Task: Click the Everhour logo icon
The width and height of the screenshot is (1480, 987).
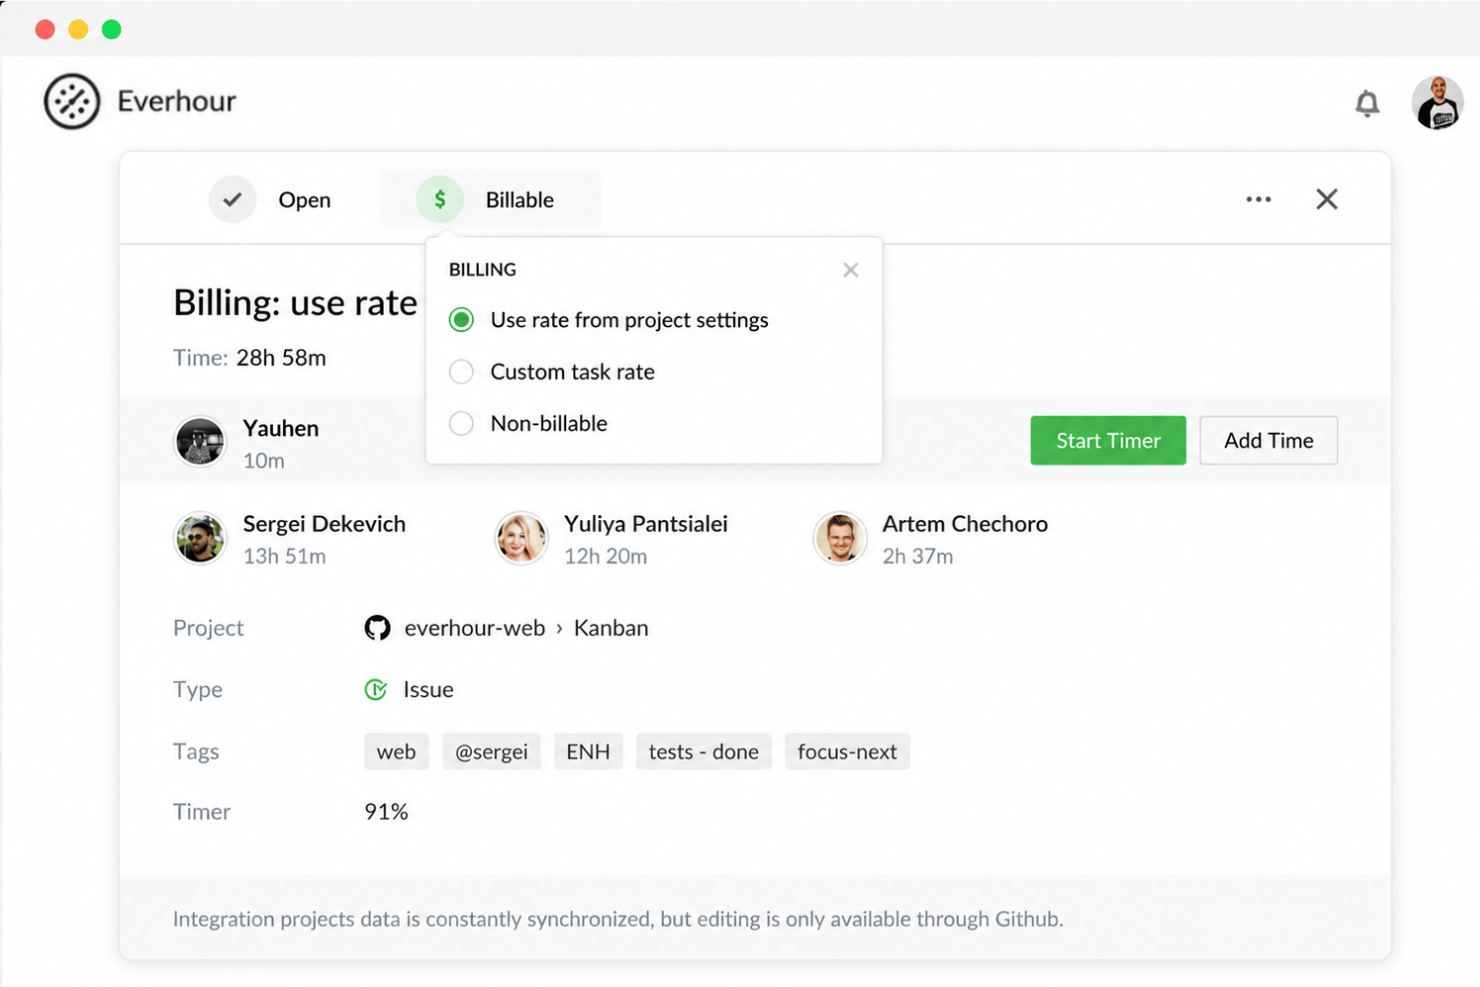Action: 72,101
